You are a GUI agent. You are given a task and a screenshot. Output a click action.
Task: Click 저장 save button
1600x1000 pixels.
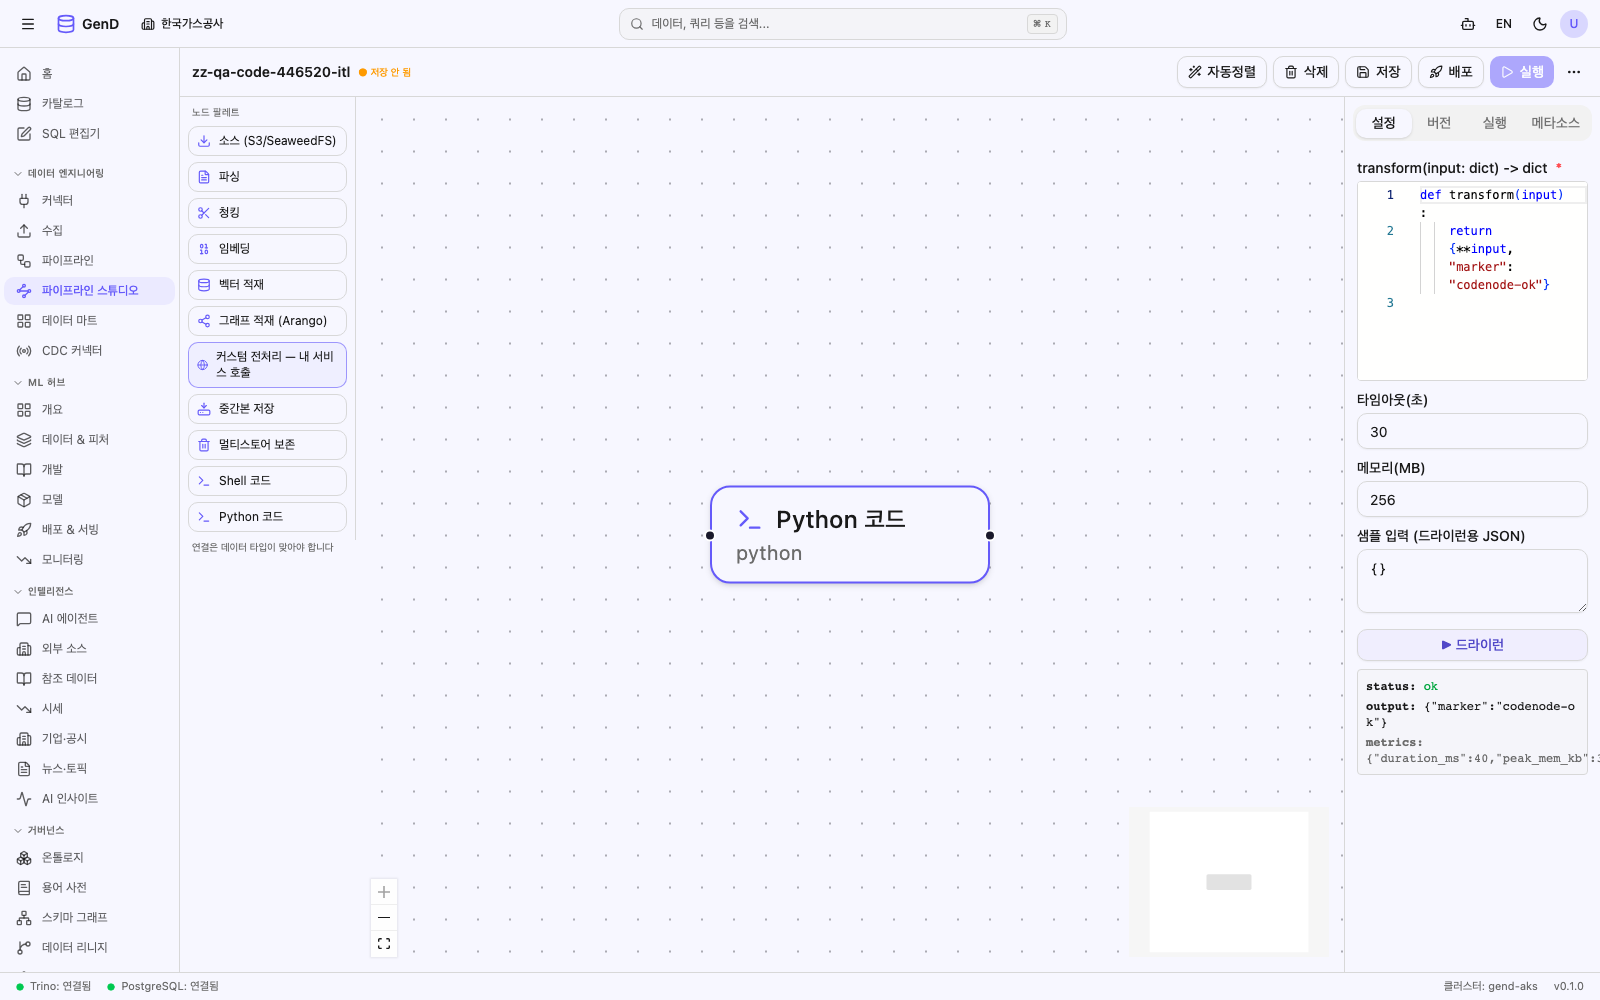click(x=1378, y=72)
